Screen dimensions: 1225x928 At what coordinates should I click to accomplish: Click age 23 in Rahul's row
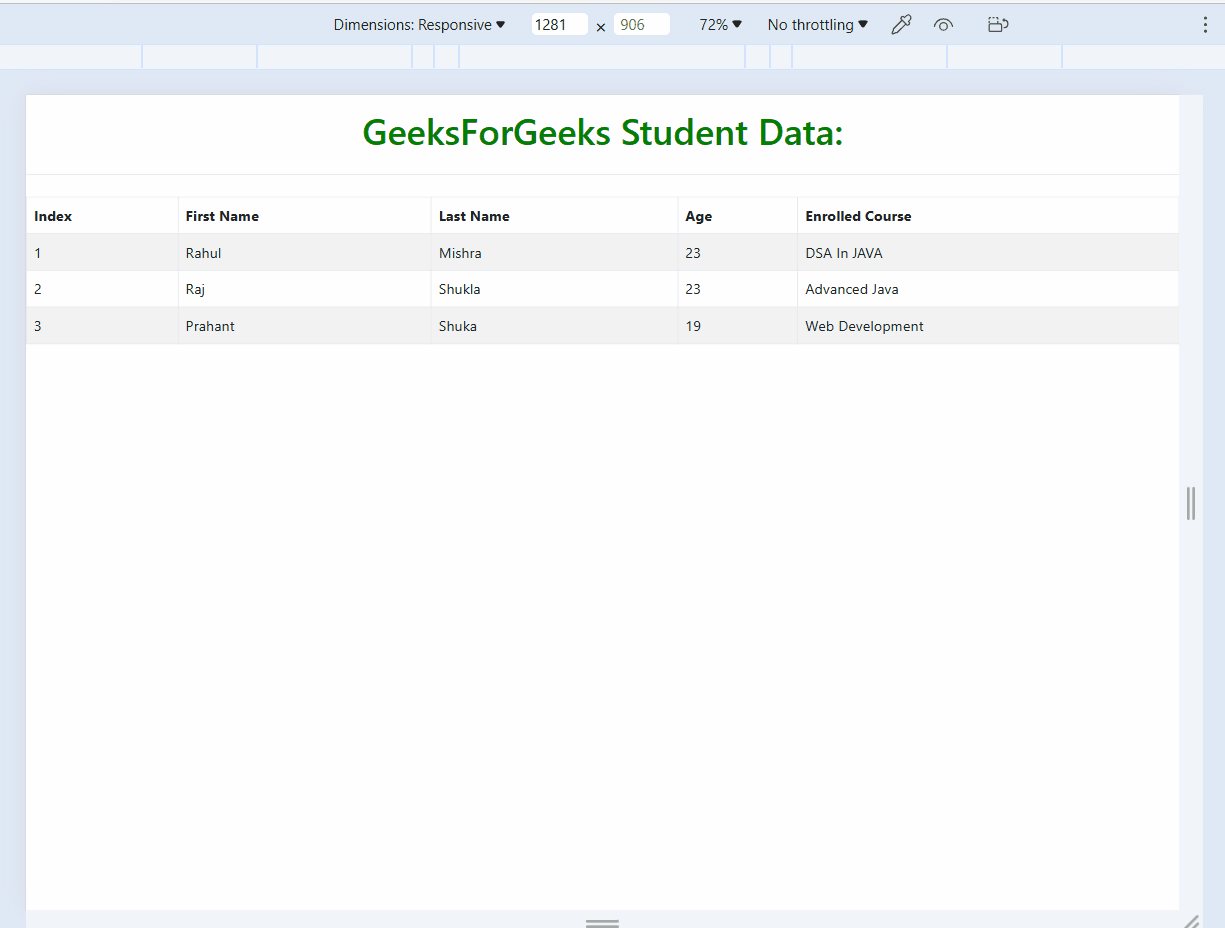(737, 253)
